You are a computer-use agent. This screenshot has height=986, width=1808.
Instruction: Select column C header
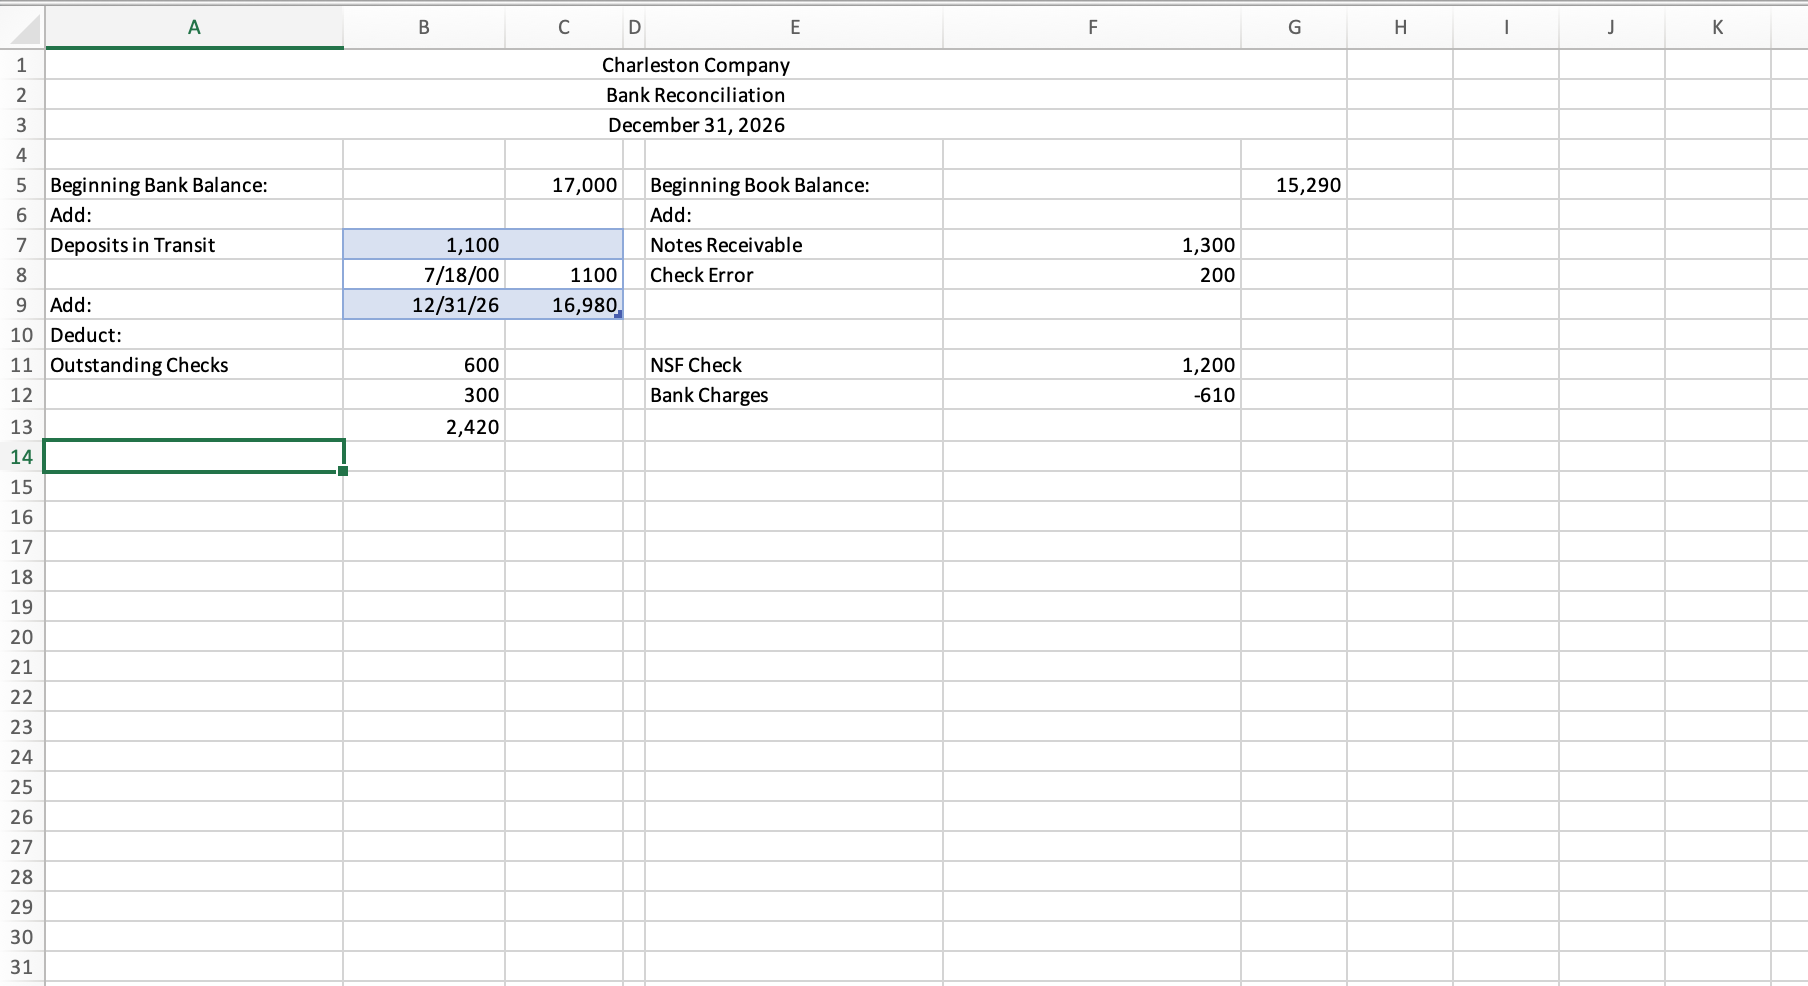(564, 27)
